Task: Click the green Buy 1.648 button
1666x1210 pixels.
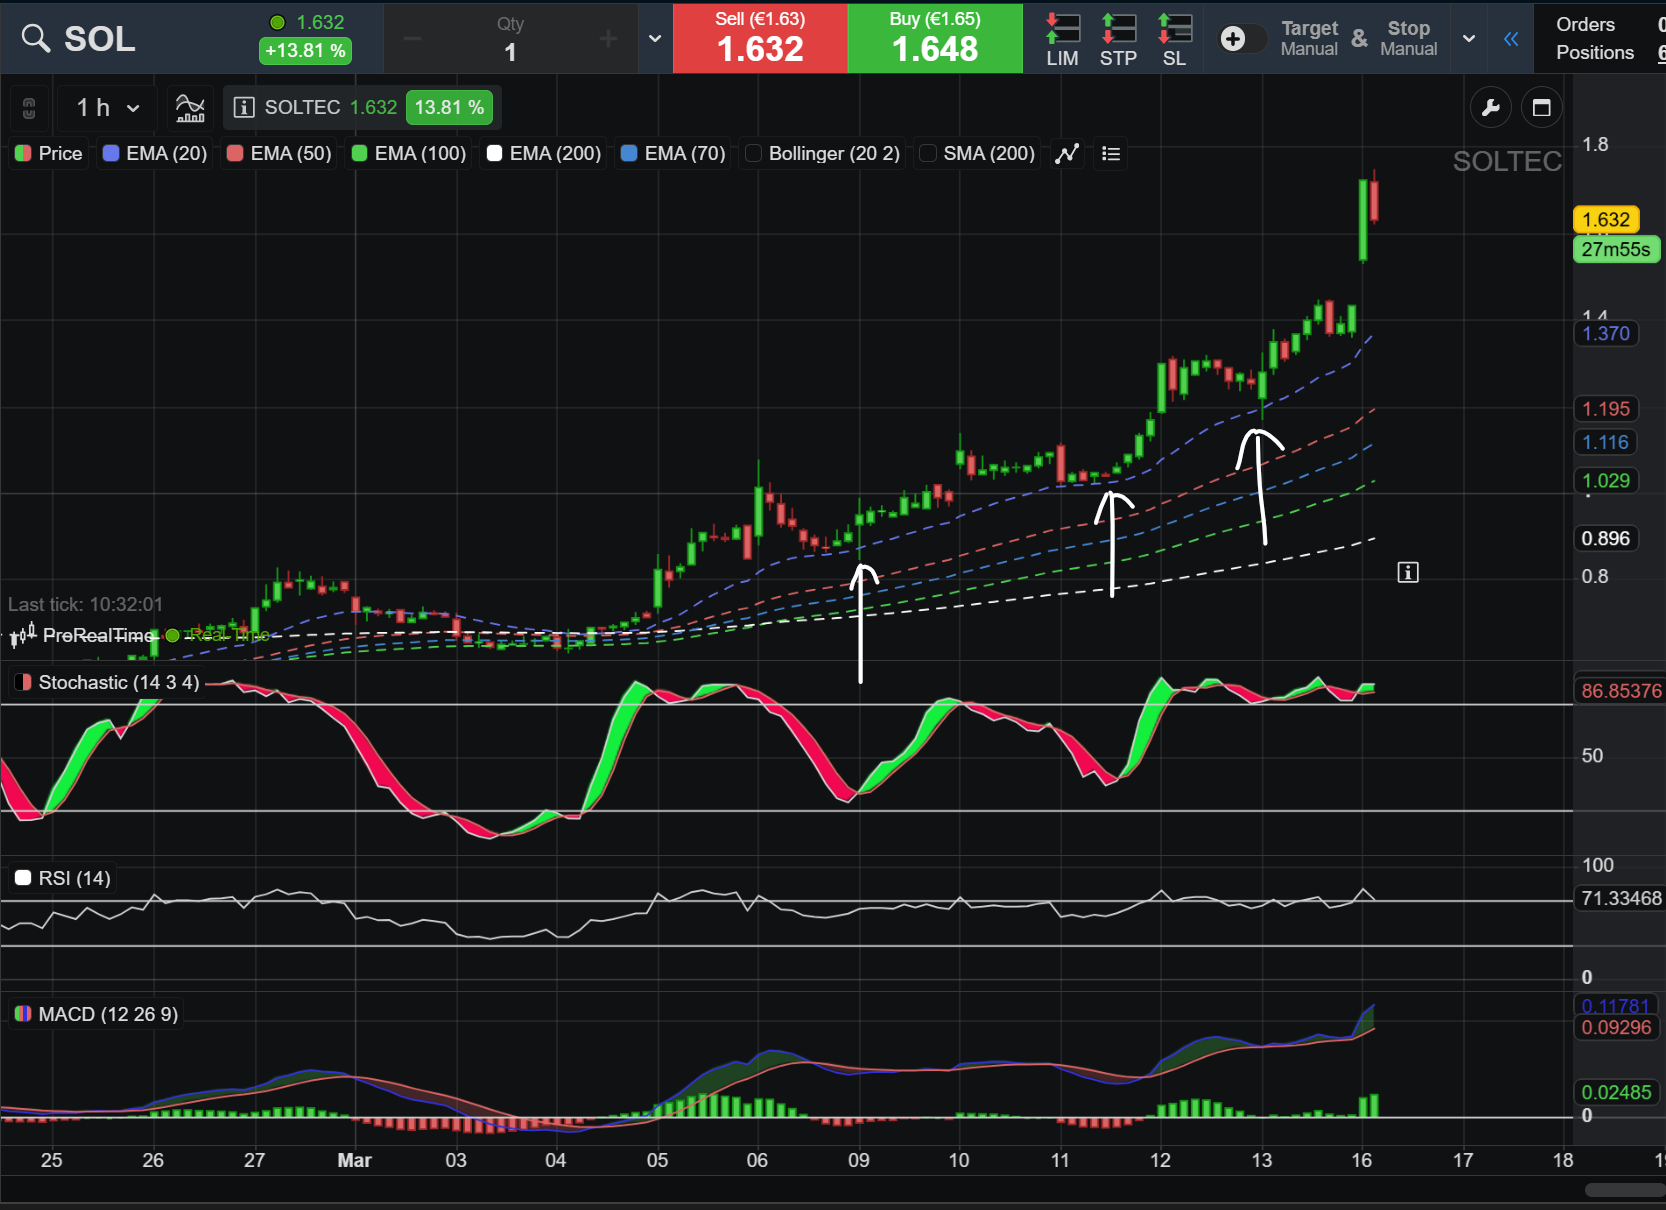Action: (935, 39)
